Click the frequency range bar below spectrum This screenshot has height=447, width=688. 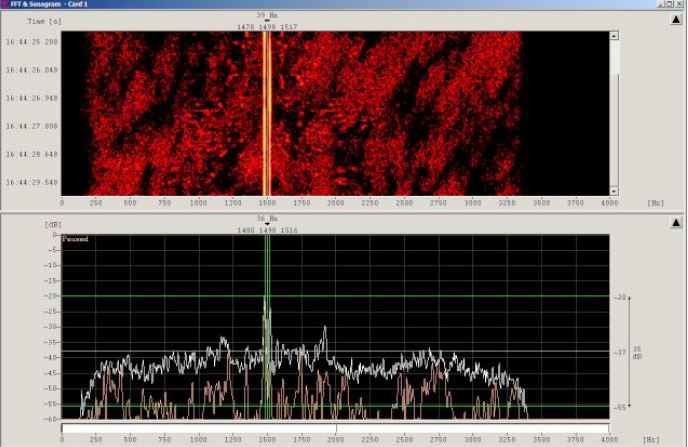[x=335, y=429]
